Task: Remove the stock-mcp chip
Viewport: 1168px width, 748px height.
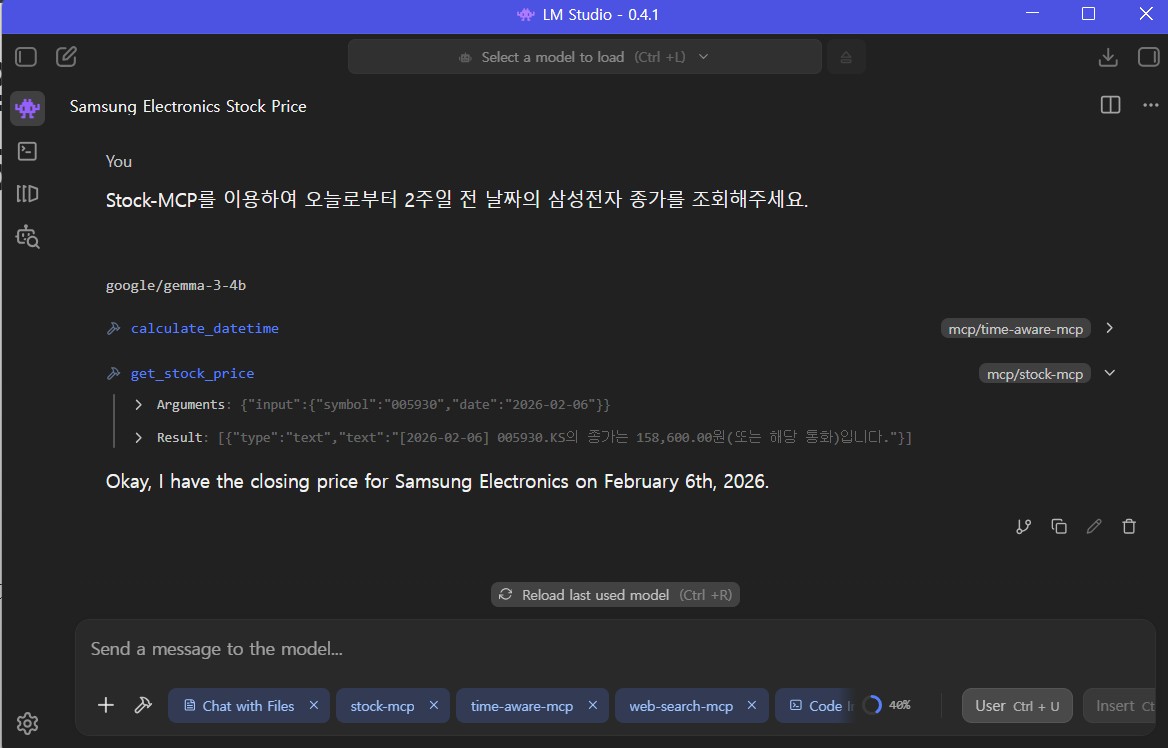Action: coord(434,705)
